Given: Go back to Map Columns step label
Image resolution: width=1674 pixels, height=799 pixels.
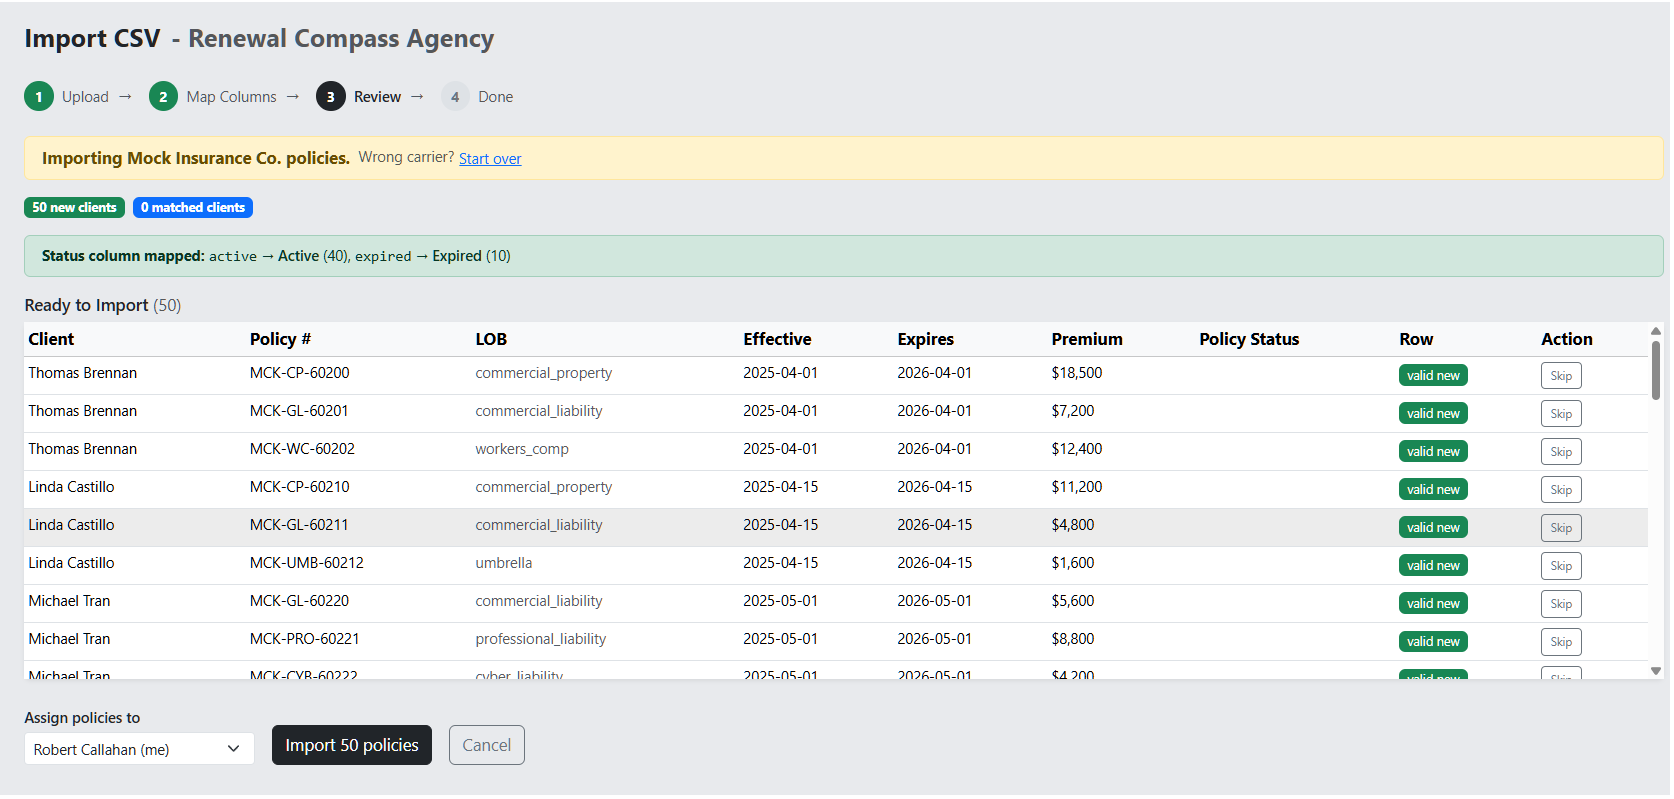Looking at the screenshot, I should click(x=231, y=97).
